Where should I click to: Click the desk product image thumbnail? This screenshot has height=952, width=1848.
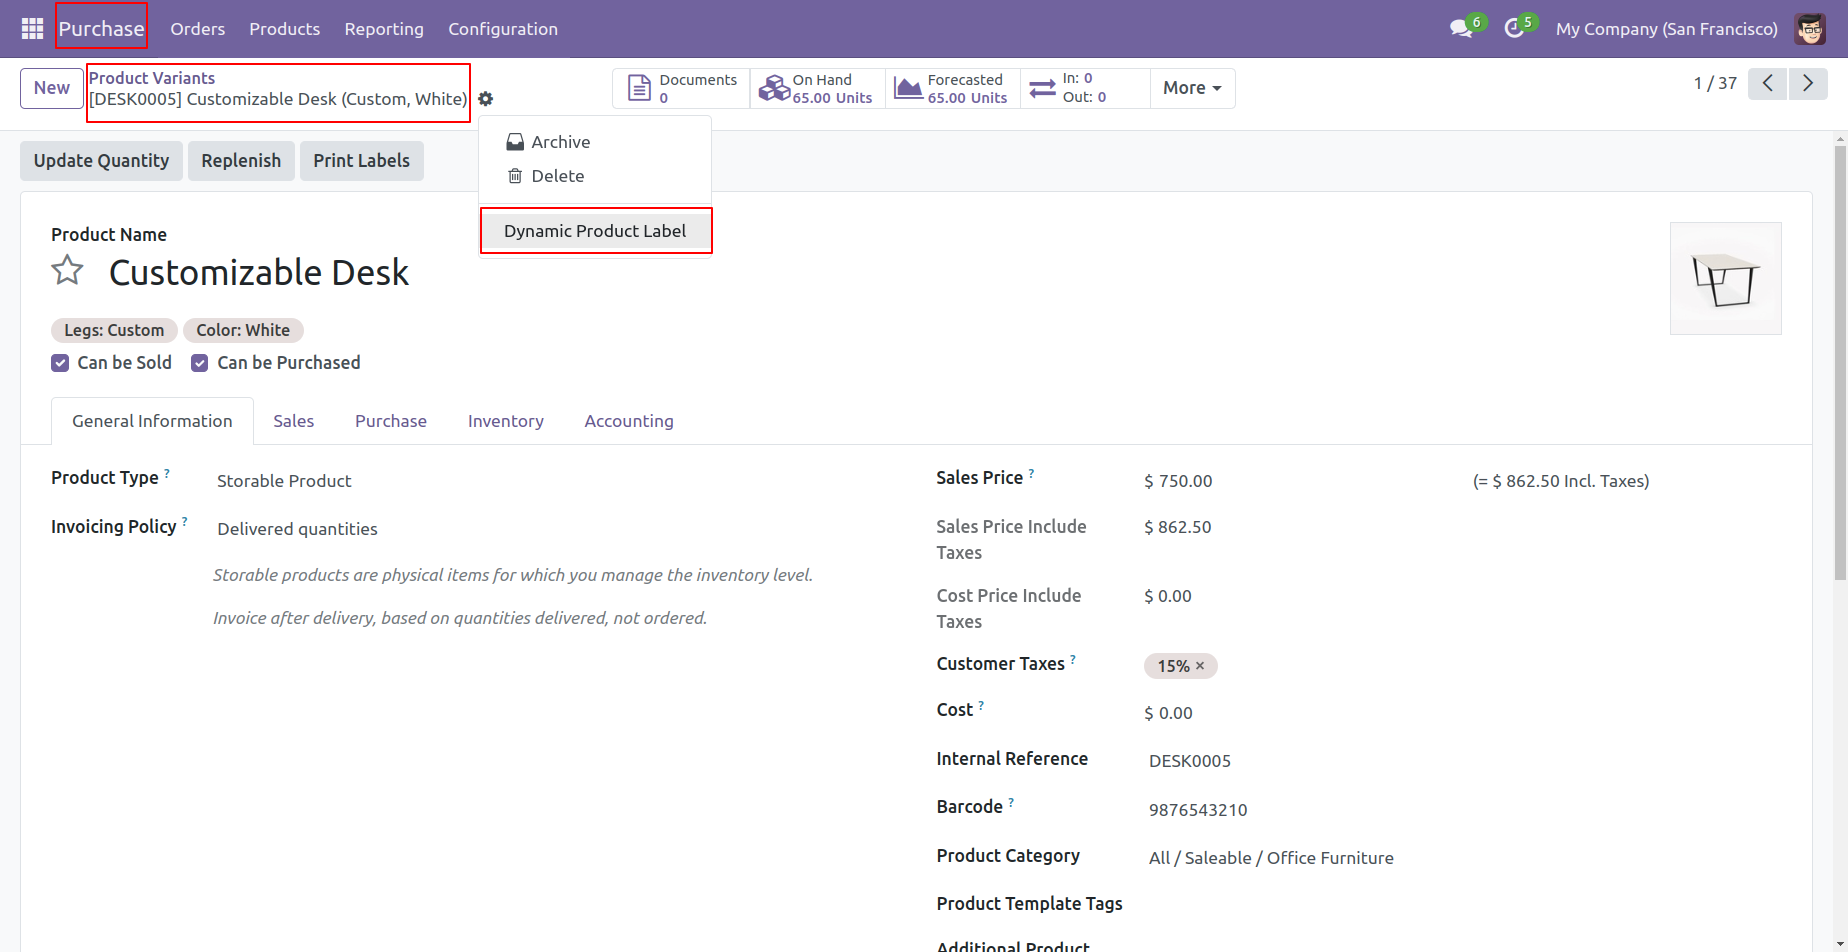[x=1726, y=279]
